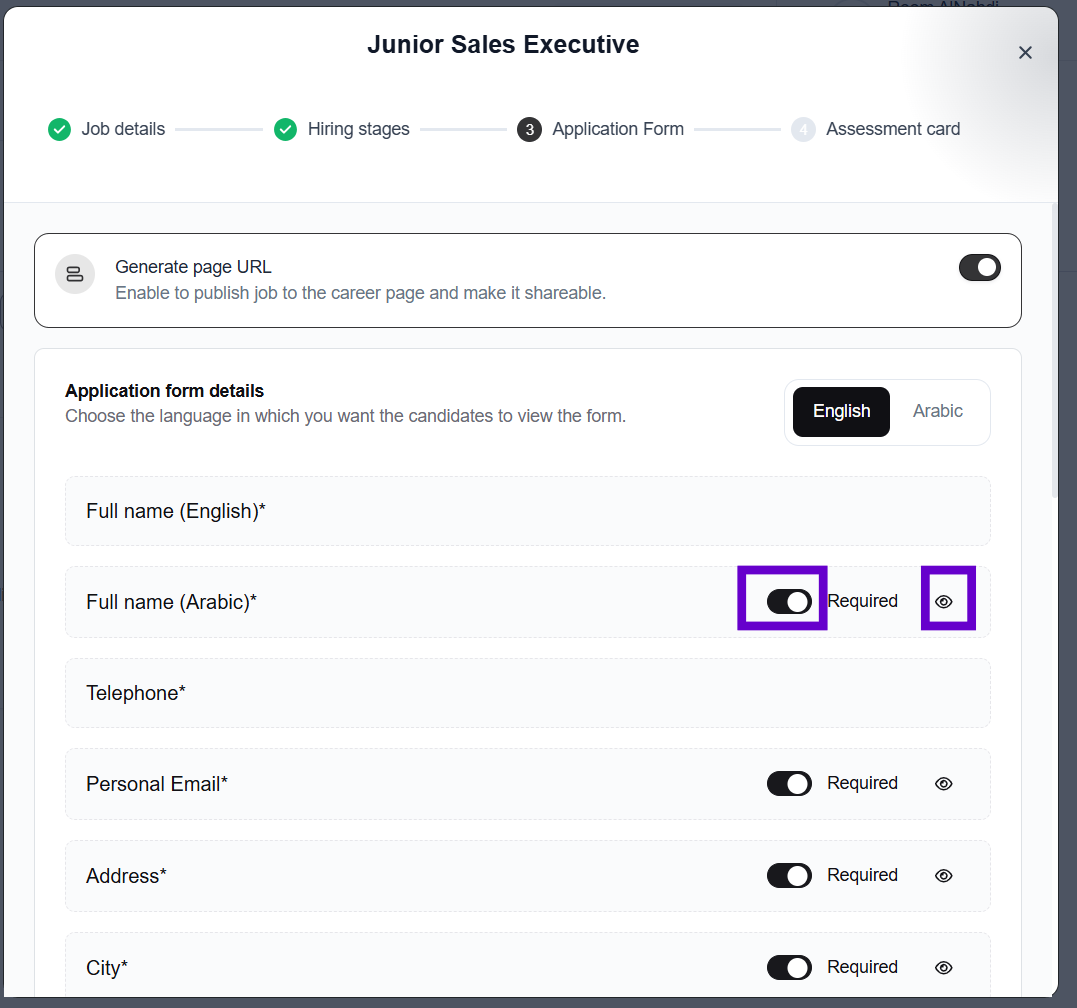Switch off Required toggle for Address
1077x1008 pixels.
789,876
